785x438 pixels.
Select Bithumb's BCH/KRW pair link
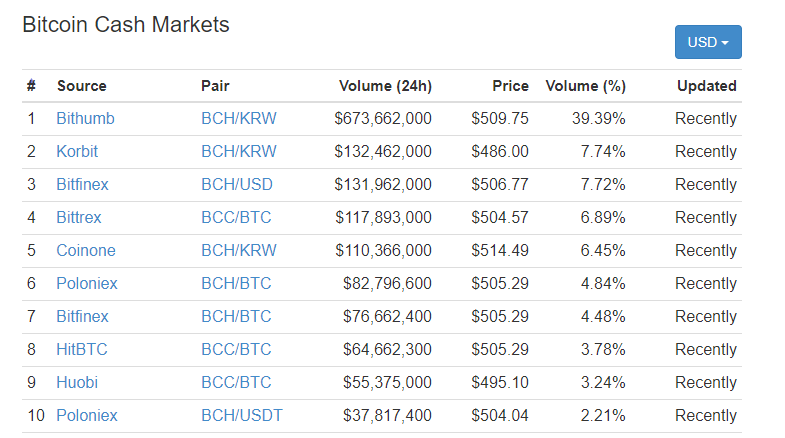click(238, 119)
